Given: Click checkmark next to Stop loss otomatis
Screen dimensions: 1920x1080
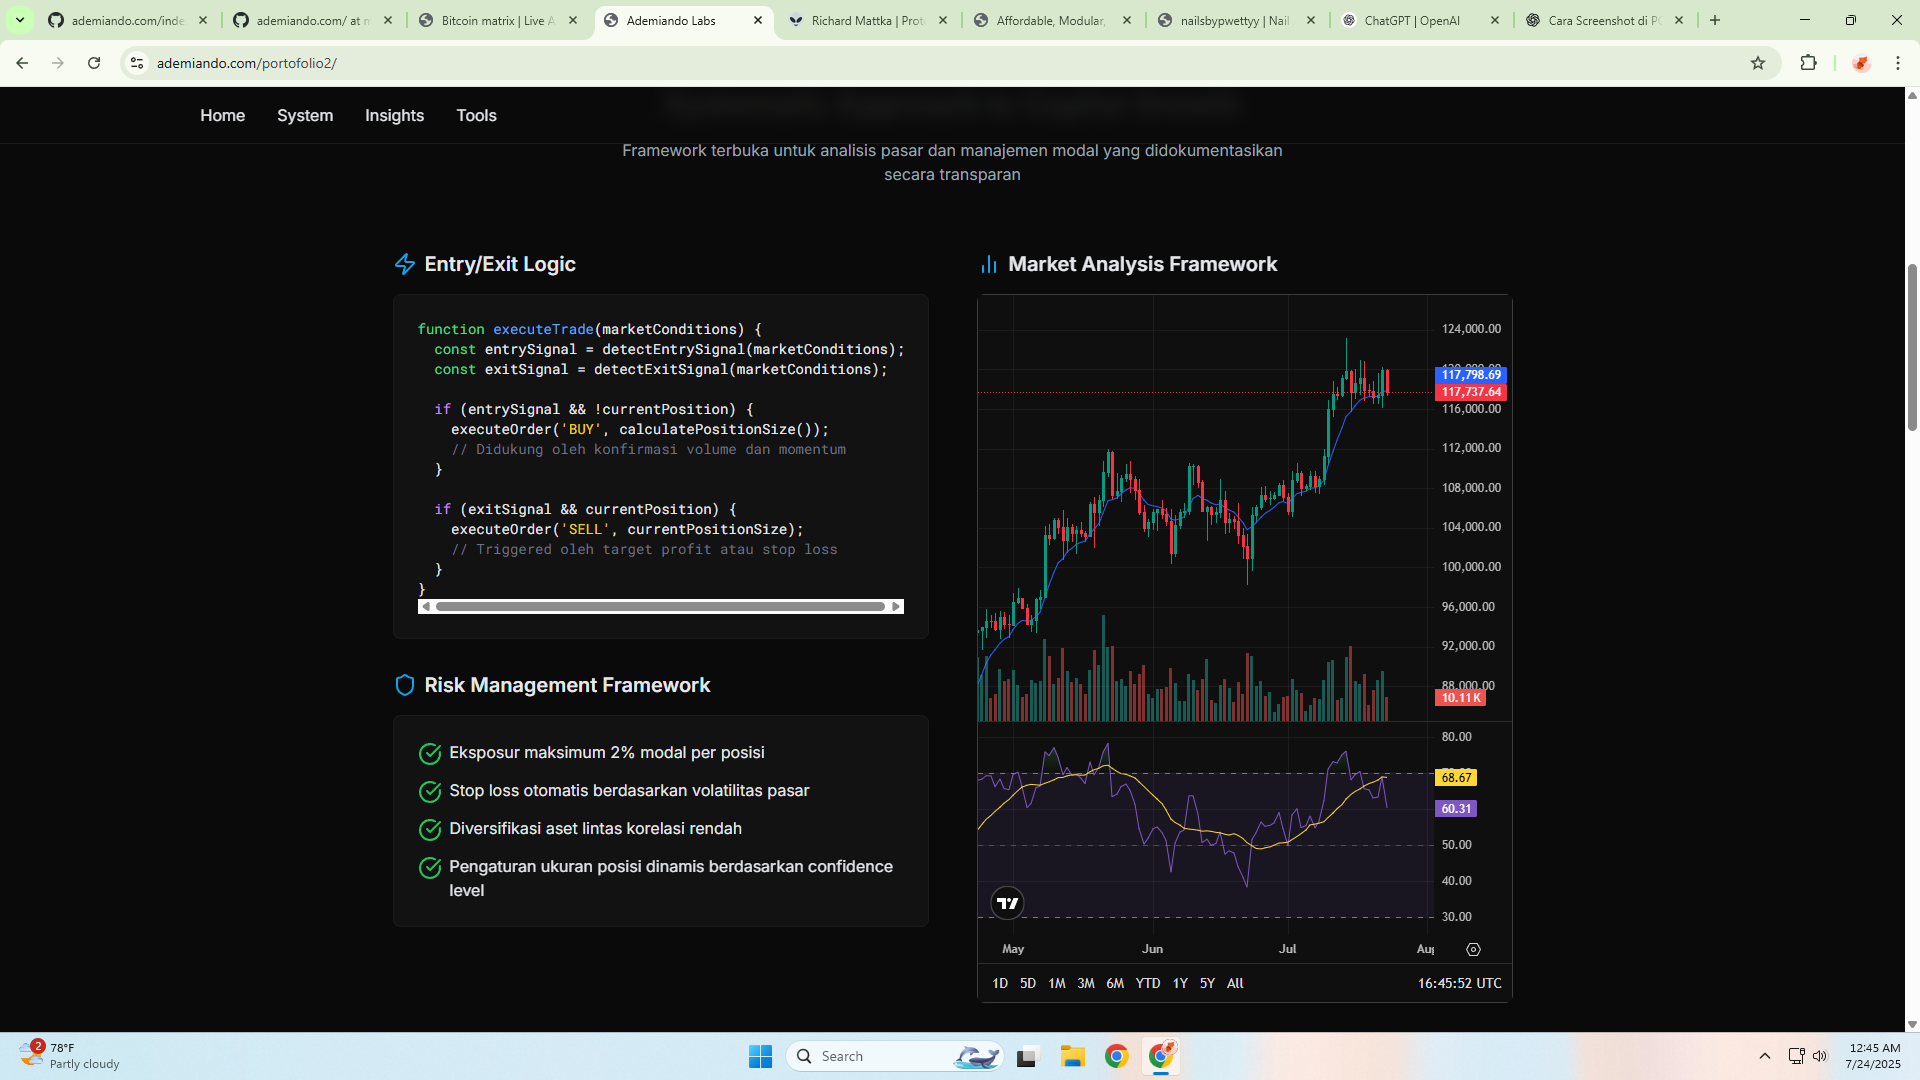Looking at the screenshot, I should tap(430, 792).
